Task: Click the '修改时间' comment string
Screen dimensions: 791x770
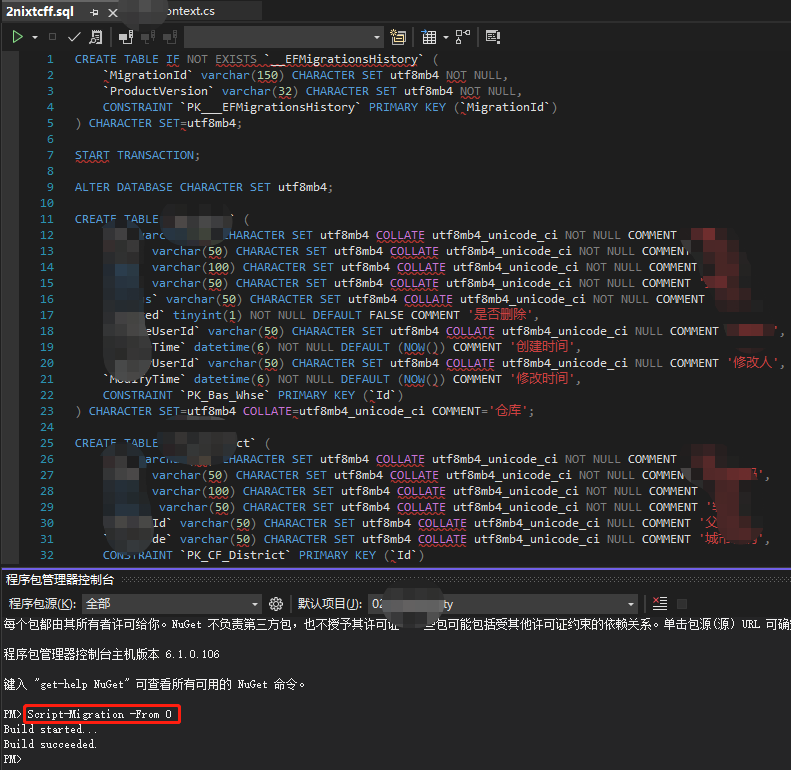Action: coord(542,378)
